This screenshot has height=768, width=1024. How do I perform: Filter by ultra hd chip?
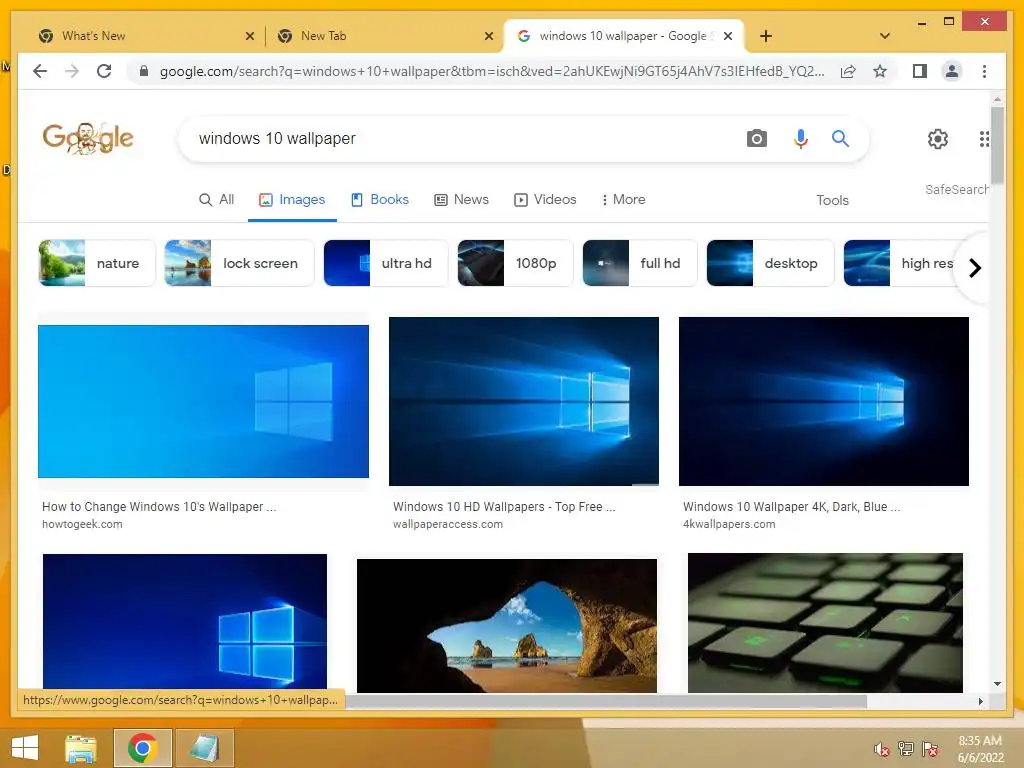pyautogui.click(x=386, y=263)
